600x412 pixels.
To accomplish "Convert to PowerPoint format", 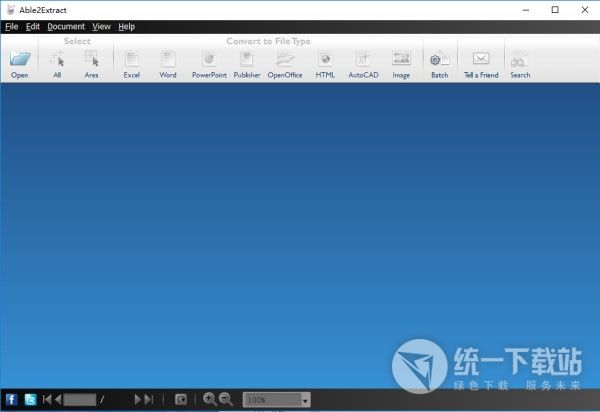I will [209, 59].
